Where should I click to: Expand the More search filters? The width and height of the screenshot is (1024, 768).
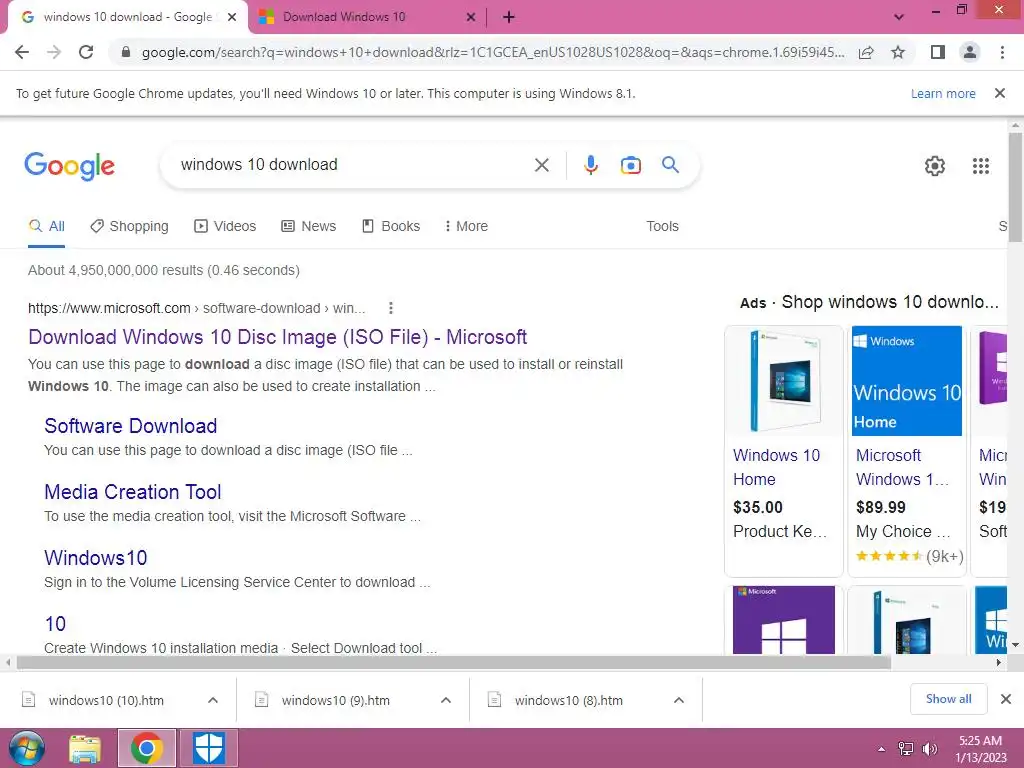tap(466, 226)
